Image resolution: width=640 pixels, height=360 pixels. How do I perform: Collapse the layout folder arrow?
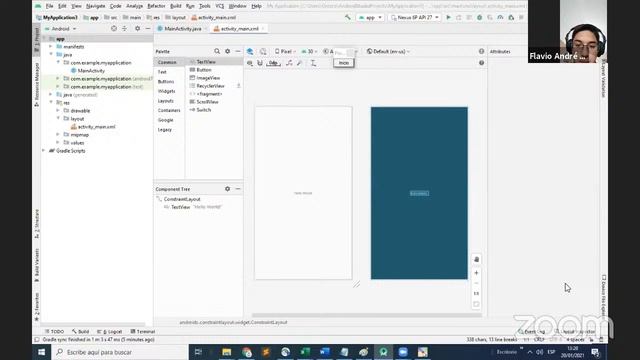point(58,118)
